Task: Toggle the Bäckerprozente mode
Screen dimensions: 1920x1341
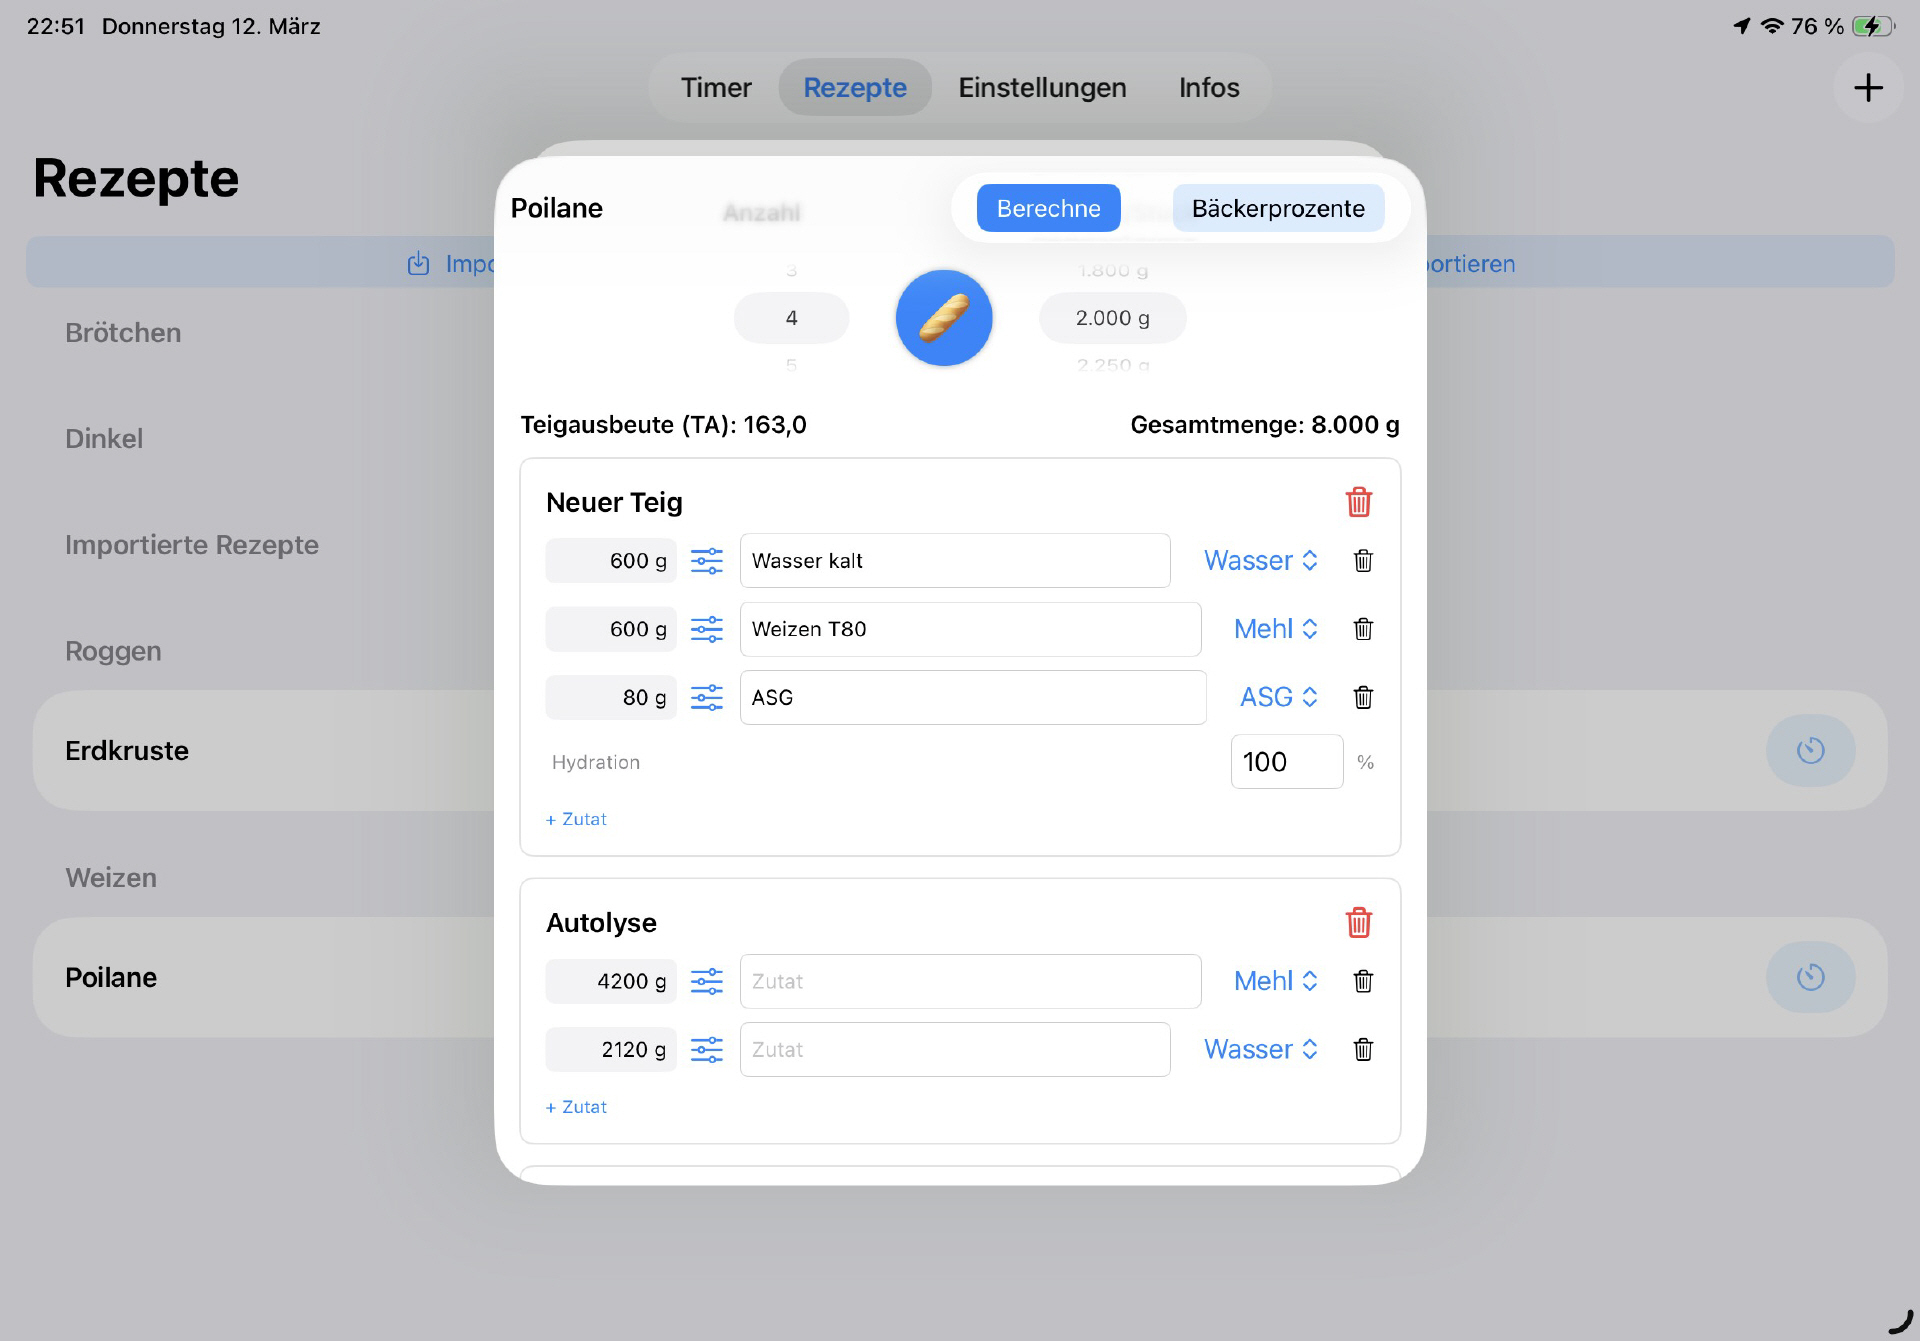Action: coord(1277,208)
